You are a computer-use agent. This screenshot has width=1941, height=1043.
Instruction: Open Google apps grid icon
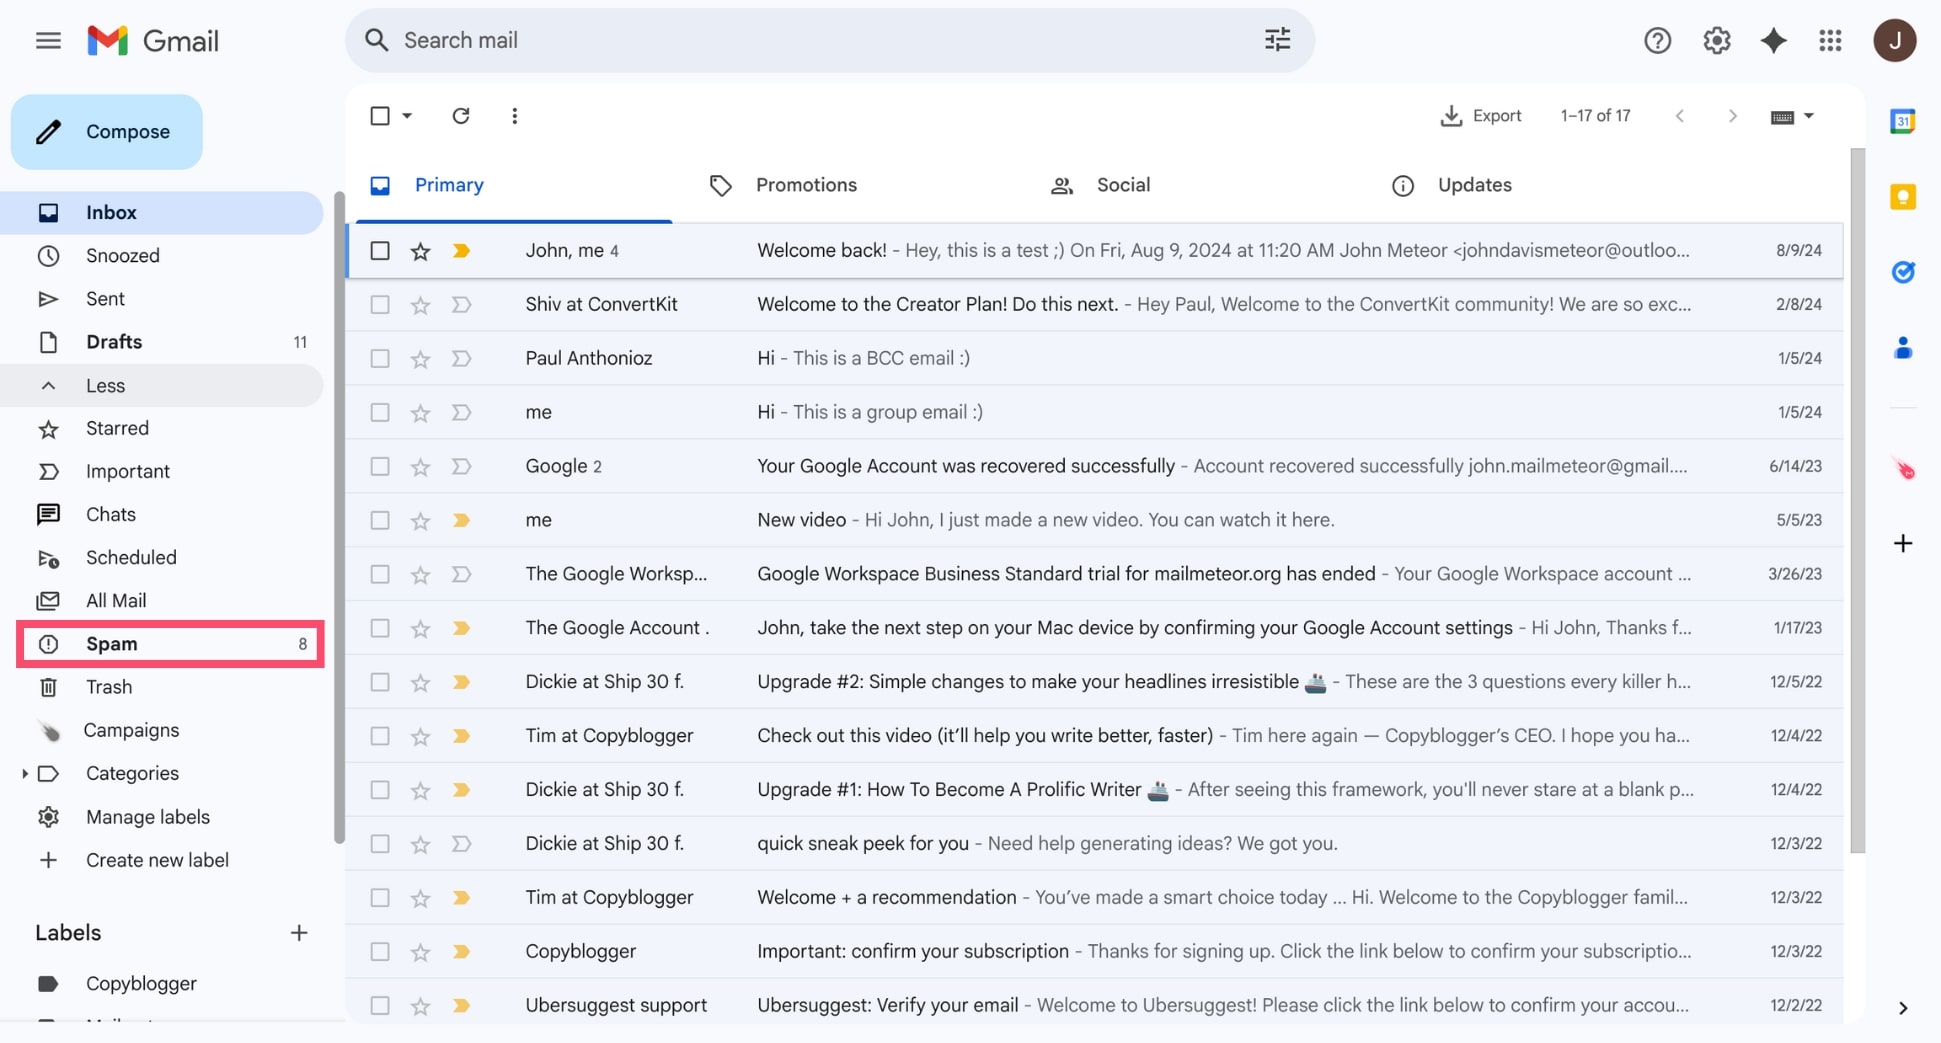pyautogui.click(x=1830, y=40)
